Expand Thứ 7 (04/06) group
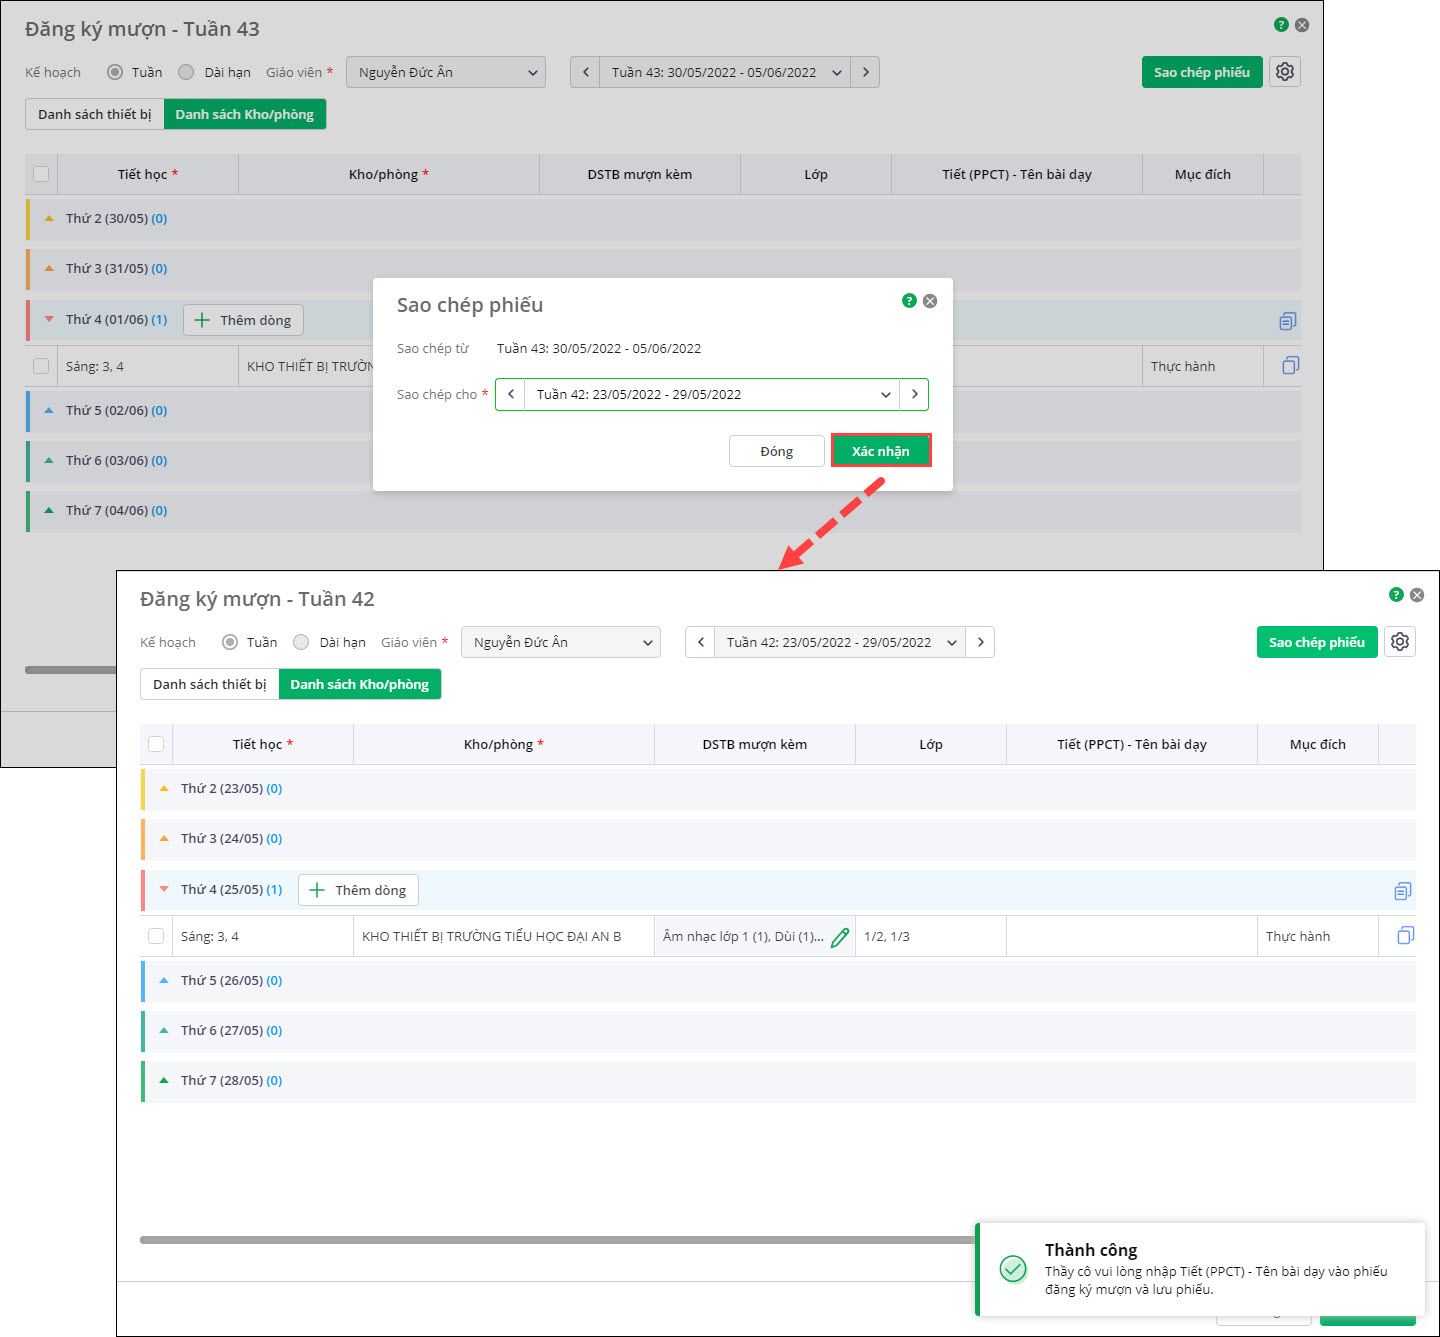1440x1337 pixels. (49, 510)
